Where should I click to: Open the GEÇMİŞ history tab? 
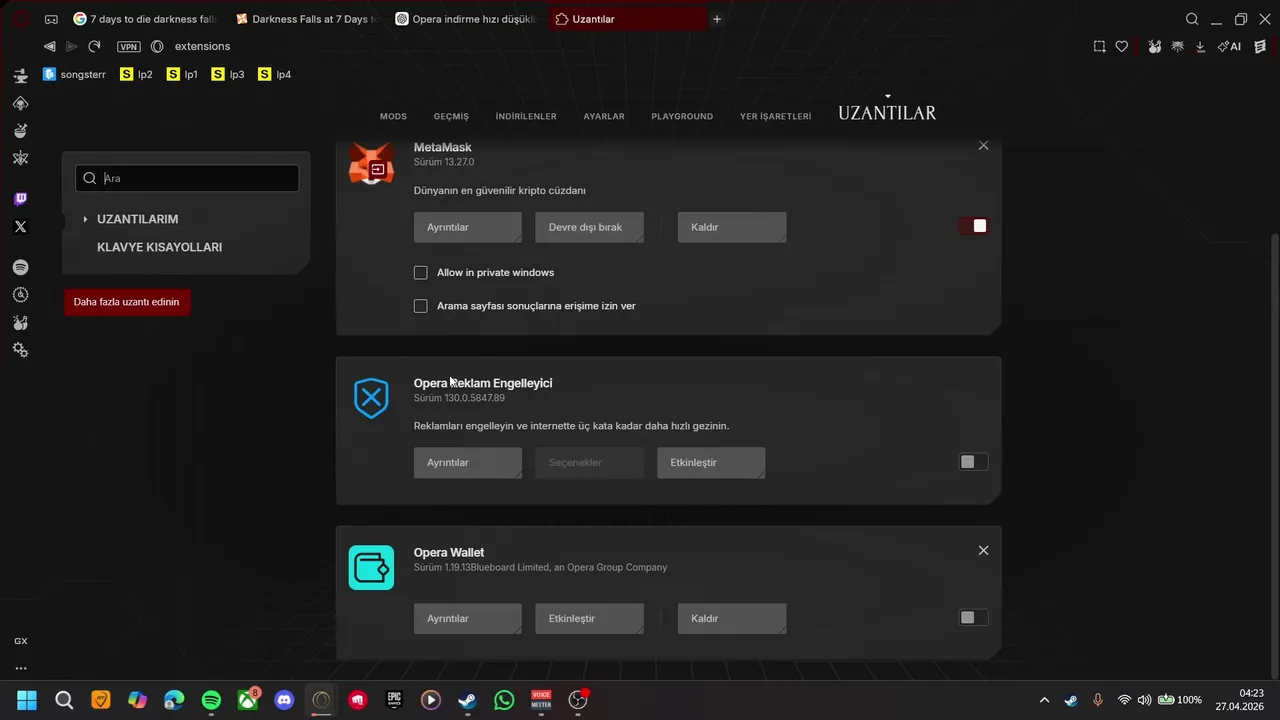pos(451,116)
